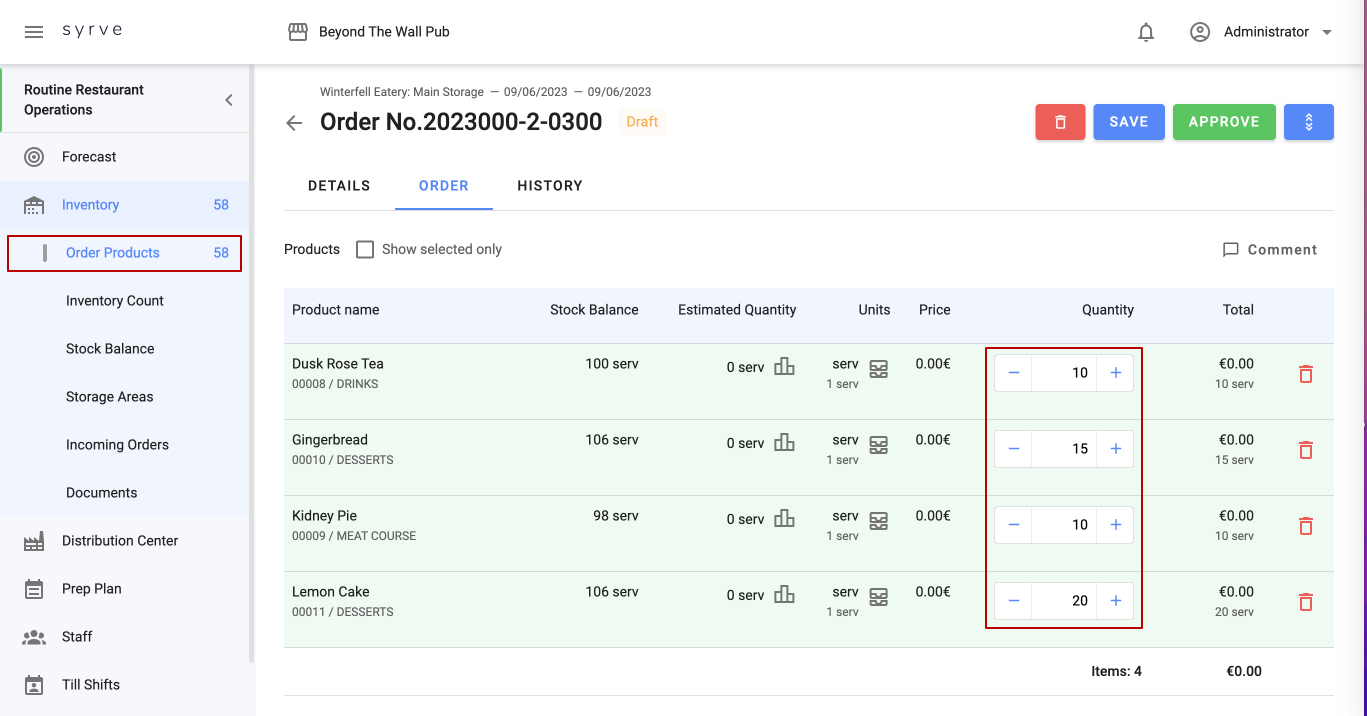The image size is (1367, 716).
Task: Increase Dusk Rose Tea quantity with plus
Action: tap(1116, 373)
